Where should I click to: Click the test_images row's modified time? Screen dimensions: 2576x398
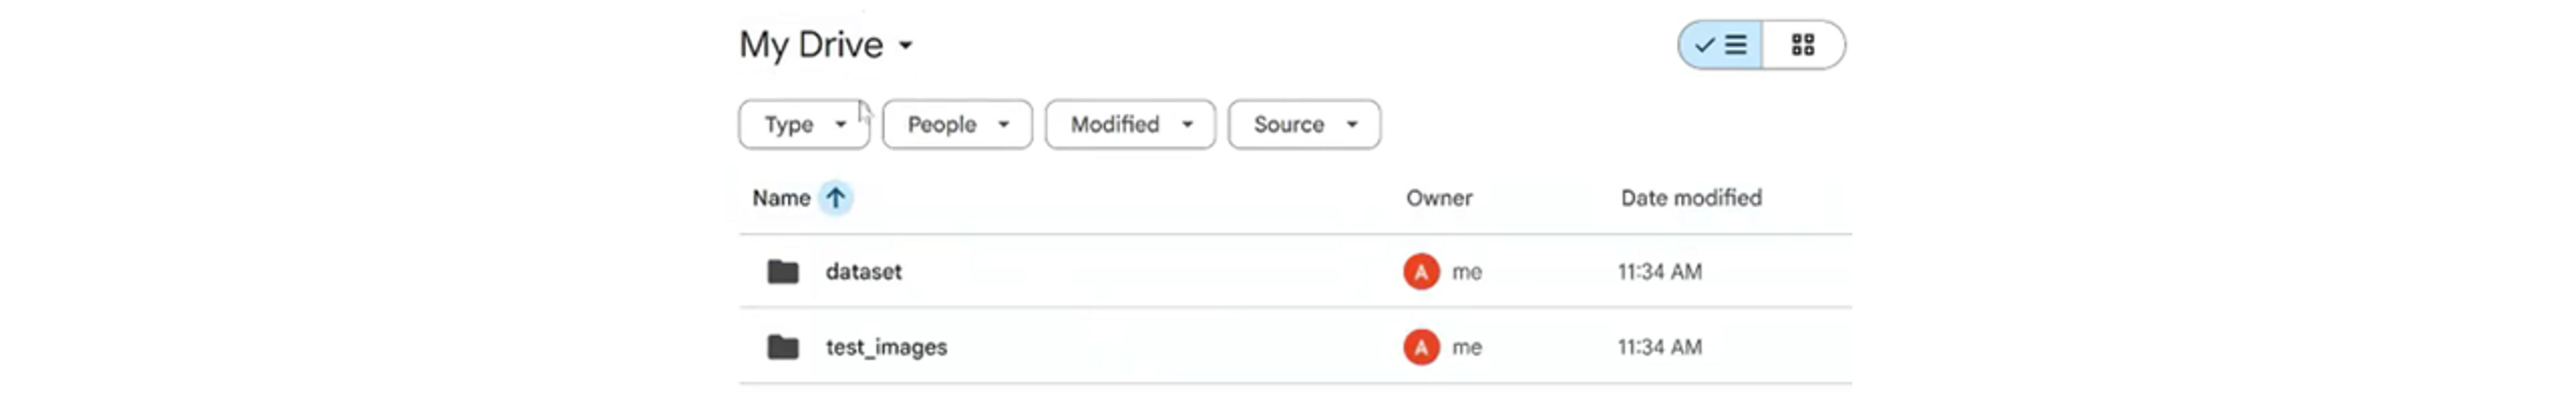coord(1659,347)
